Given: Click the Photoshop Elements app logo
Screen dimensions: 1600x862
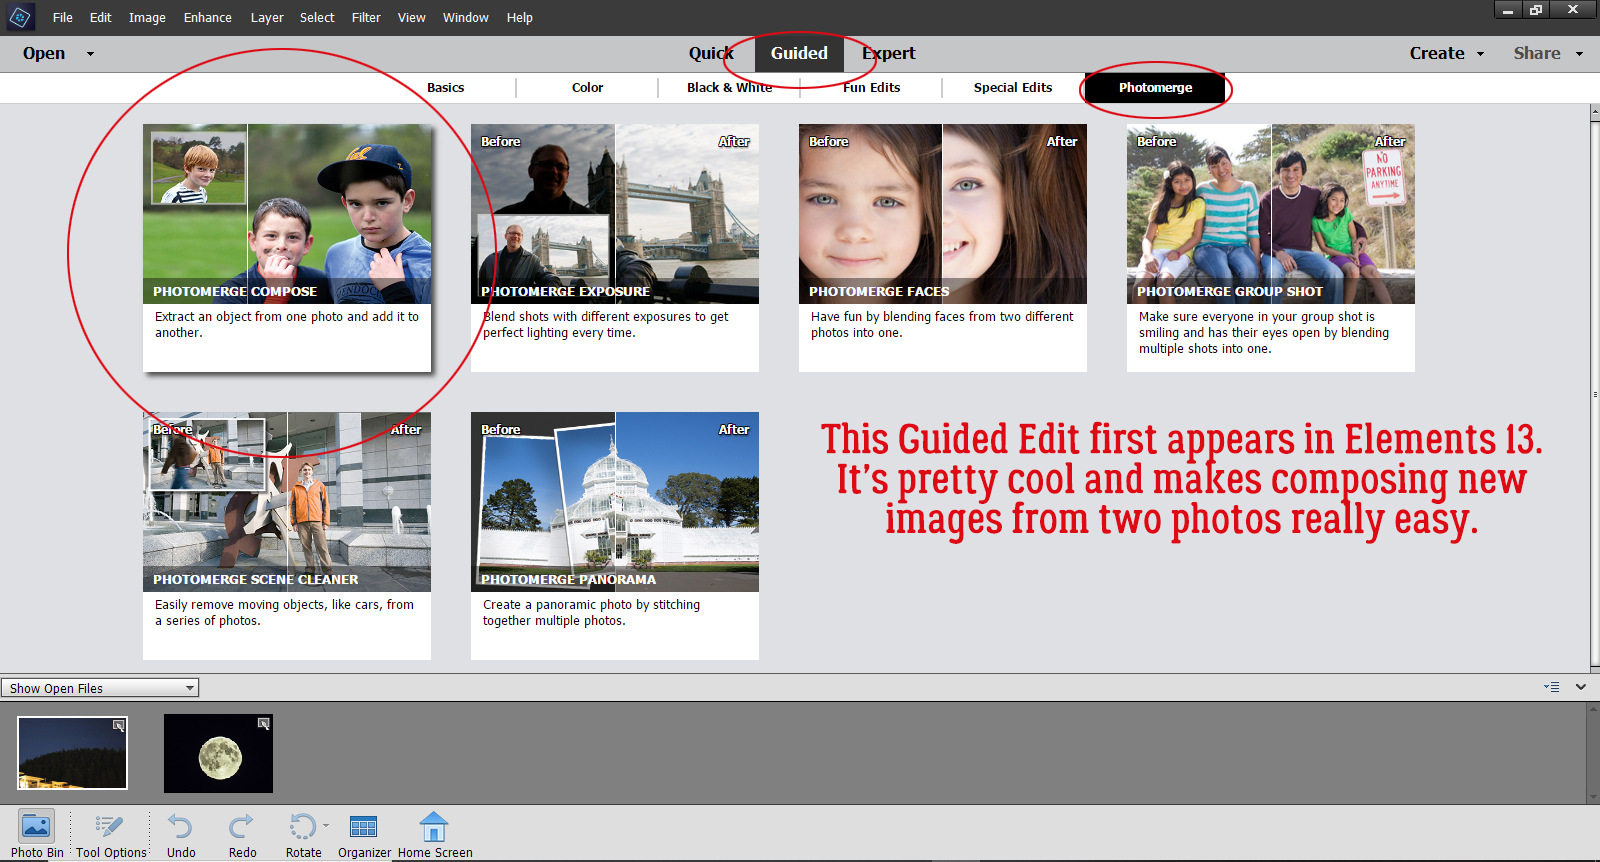Looking at the screenshot, I should pyautogui.click(x=20, y=17).
